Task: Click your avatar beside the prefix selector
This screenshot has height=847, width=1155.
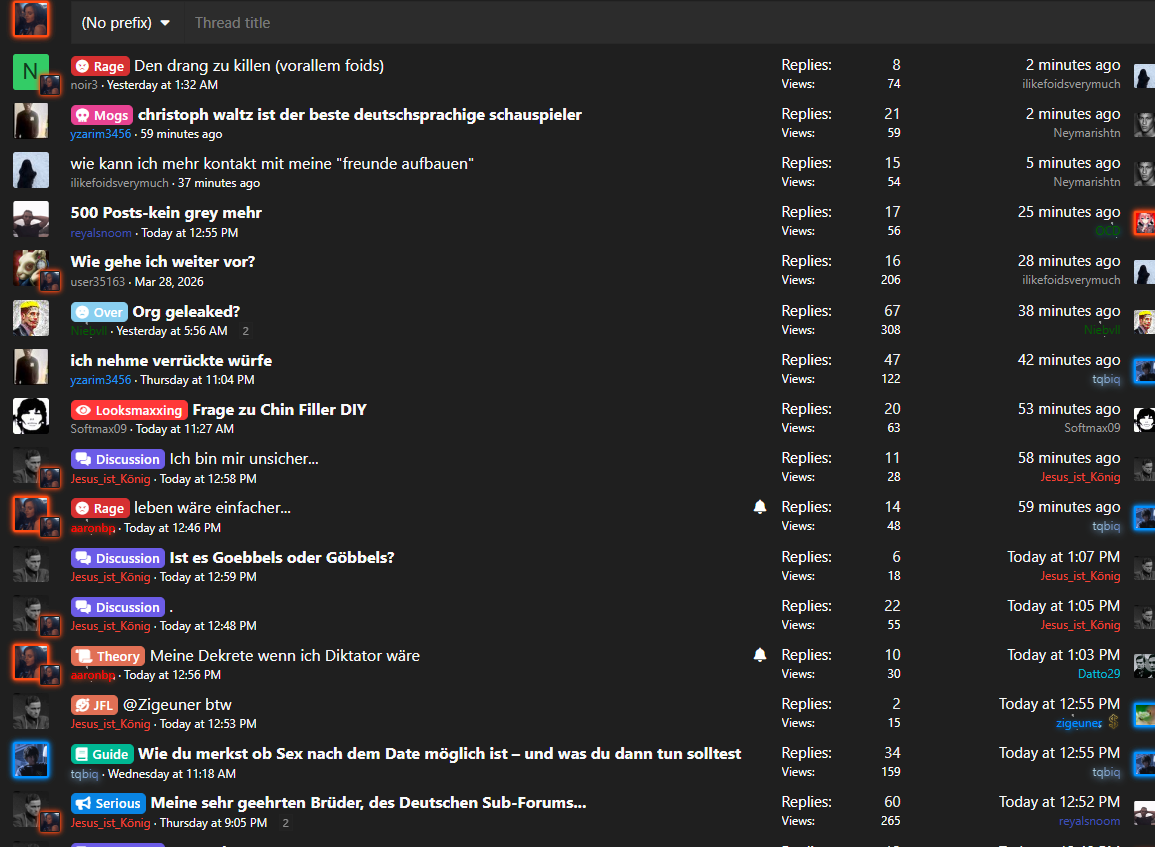Action: (x=31, y=19)
